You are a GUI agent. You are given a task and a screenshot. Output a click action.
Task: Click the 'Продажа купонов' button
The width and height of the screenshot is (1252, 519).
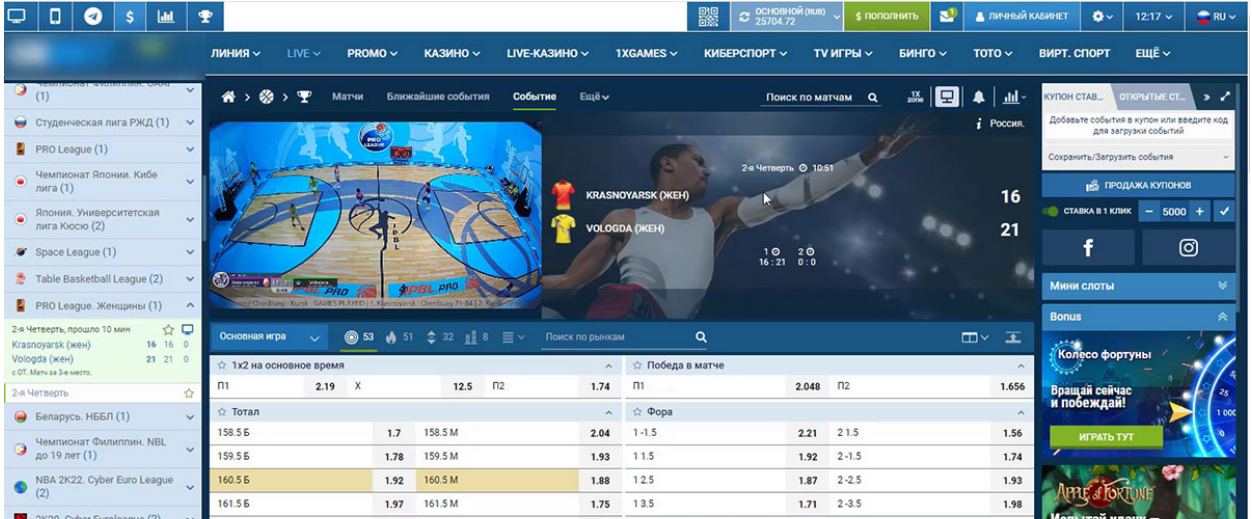(1137, 185)
